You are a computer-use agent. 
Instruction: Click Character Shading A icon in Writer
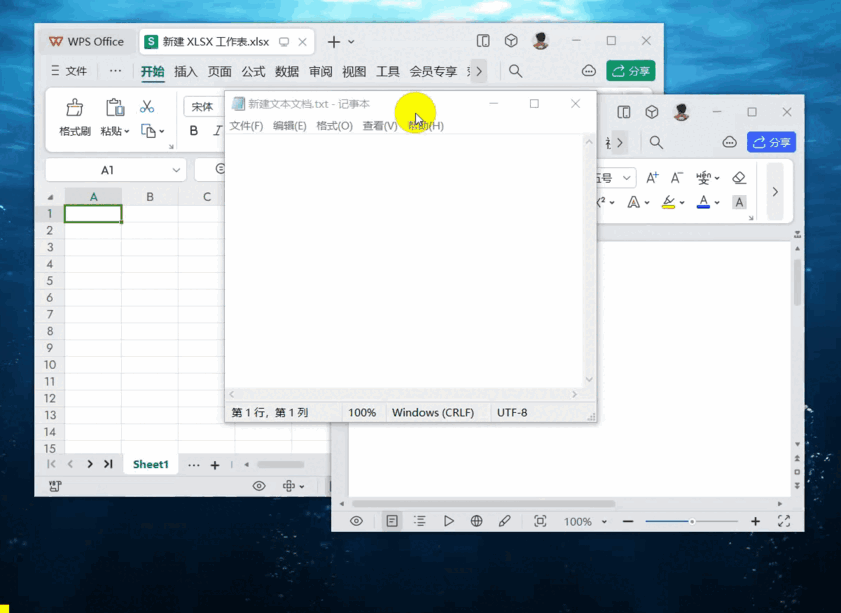pyautogui.click(x=739, y=202)
